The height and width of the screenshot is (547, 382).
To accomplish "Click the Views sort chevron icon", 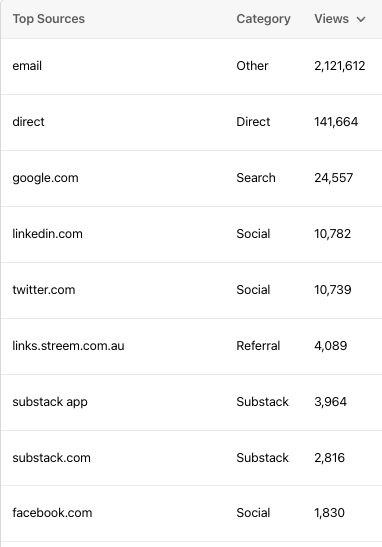I will click(x=361, y=19).
